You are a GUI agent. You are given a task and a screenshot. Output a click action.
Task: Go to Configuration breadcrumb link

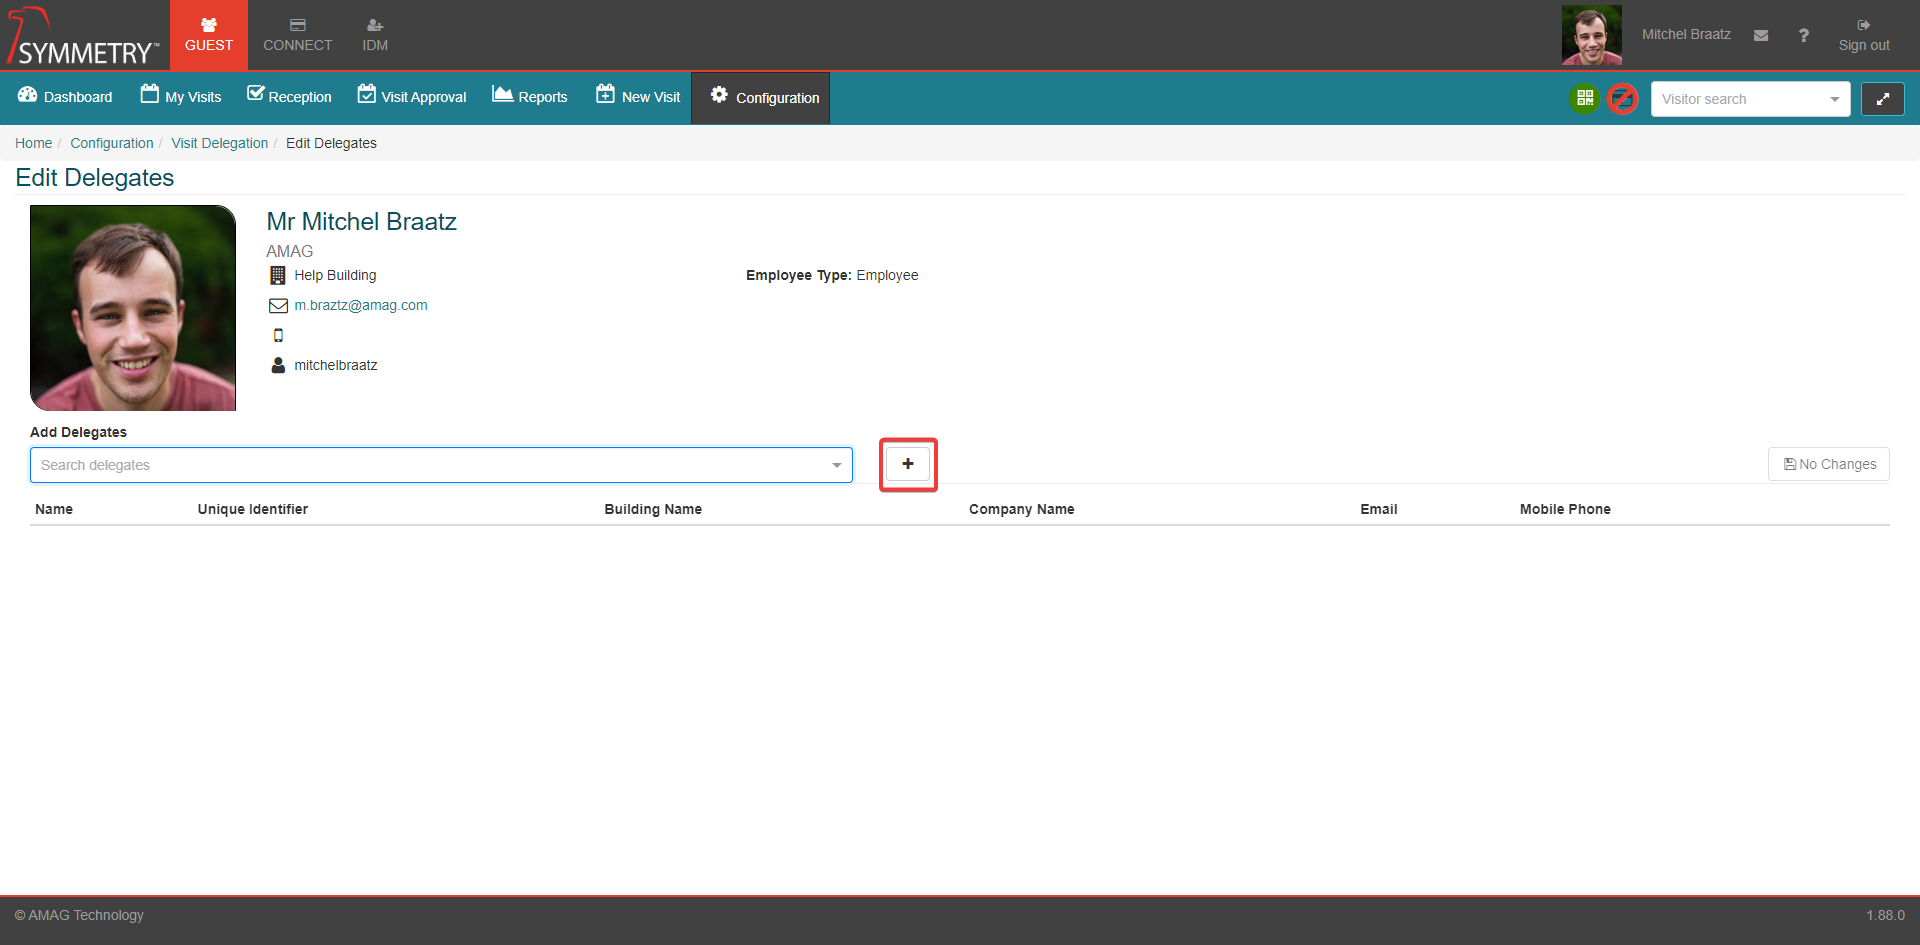(112, 143)
